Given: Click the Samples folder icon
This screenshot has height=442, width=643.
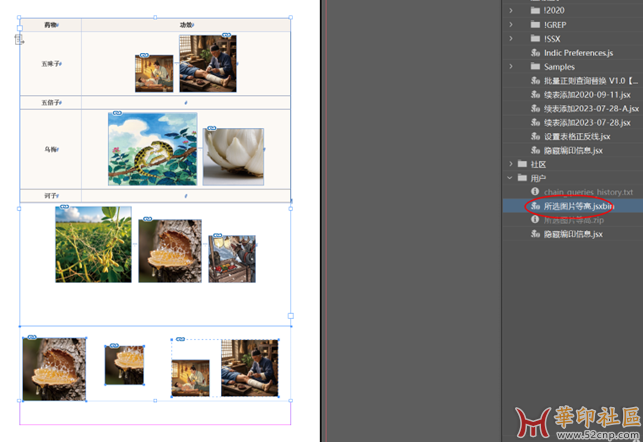Looking at the screenshot, I should coord(535,66).
